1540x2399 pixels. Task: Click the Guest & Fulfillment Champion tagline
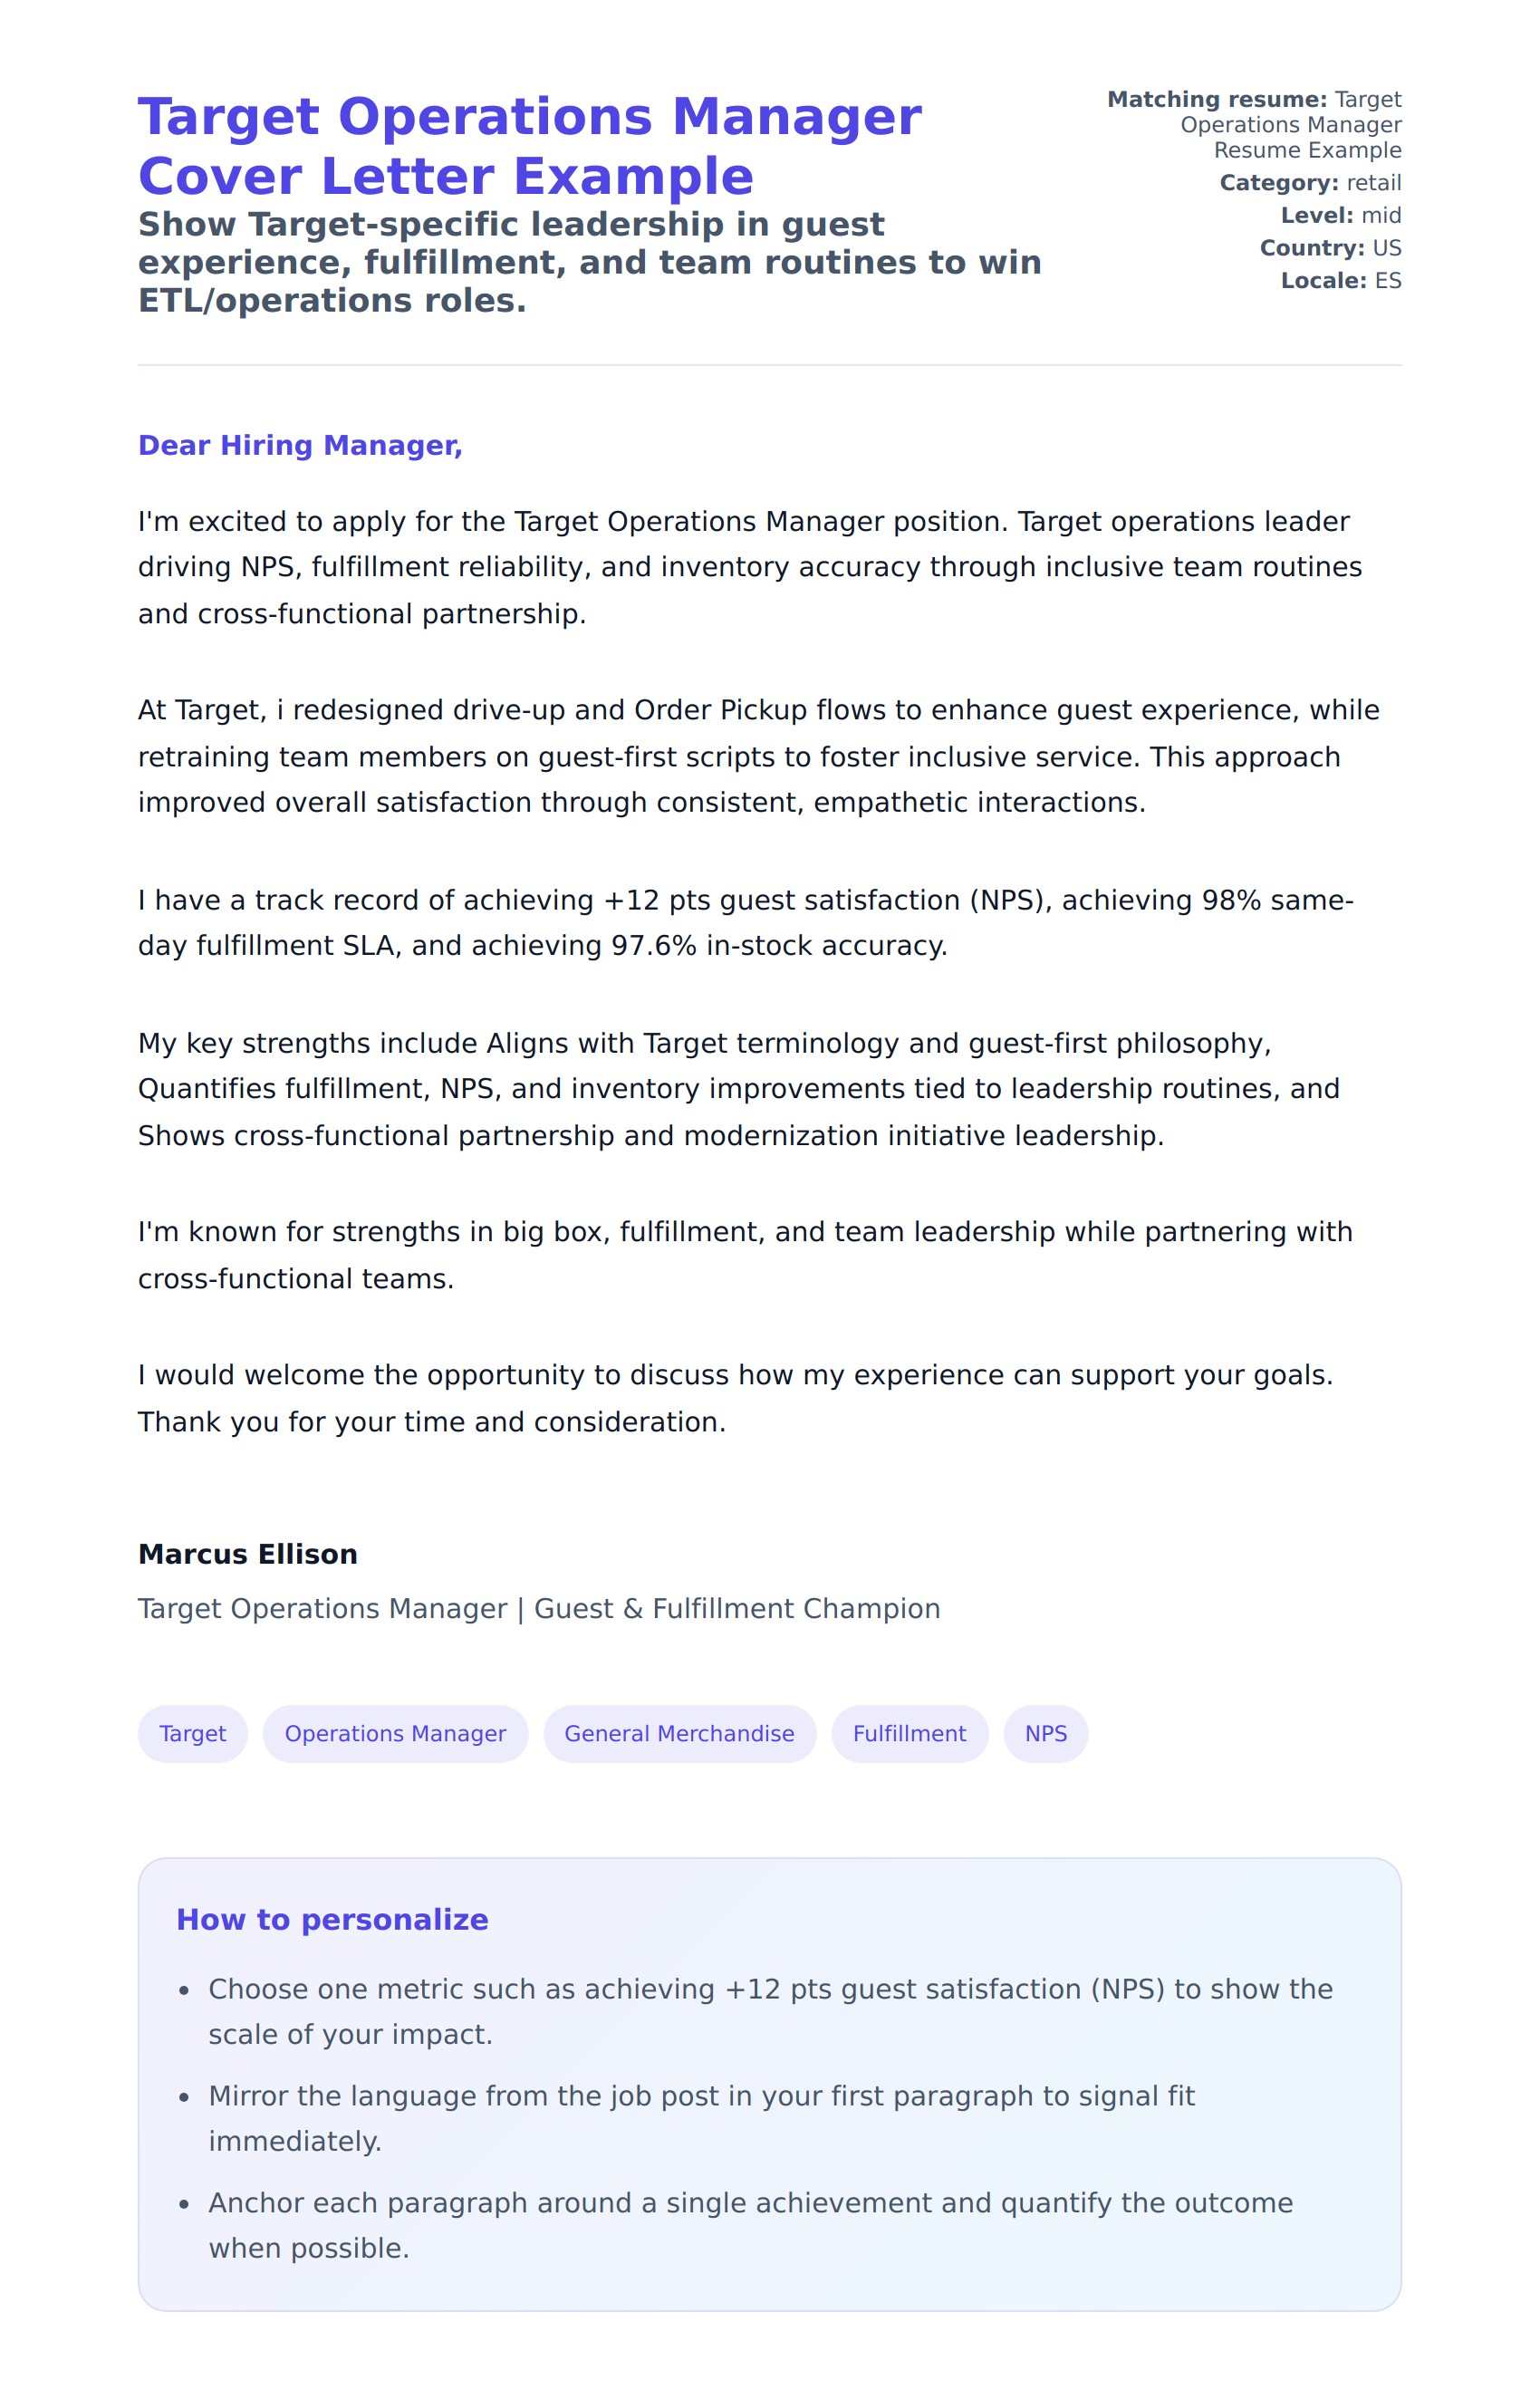[x=539, y=1608]
